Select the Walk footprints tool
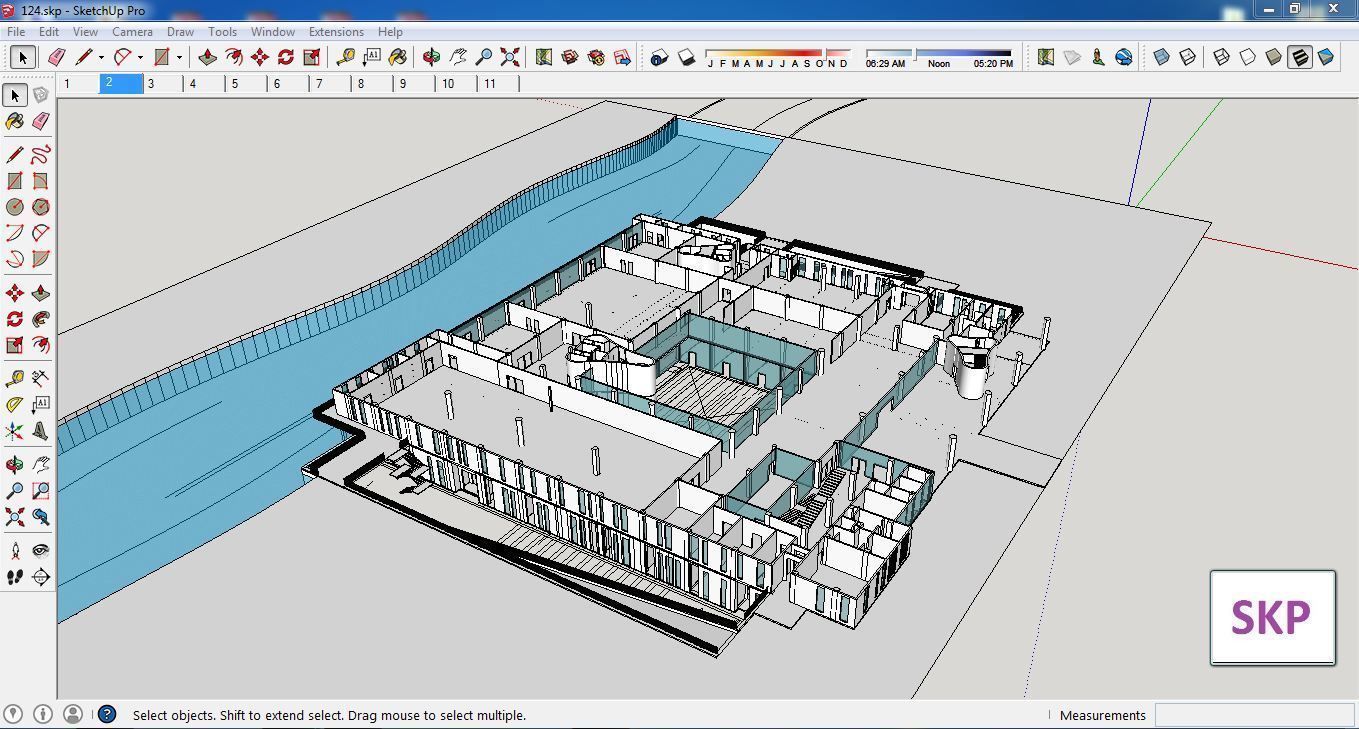 coord(15,577)
